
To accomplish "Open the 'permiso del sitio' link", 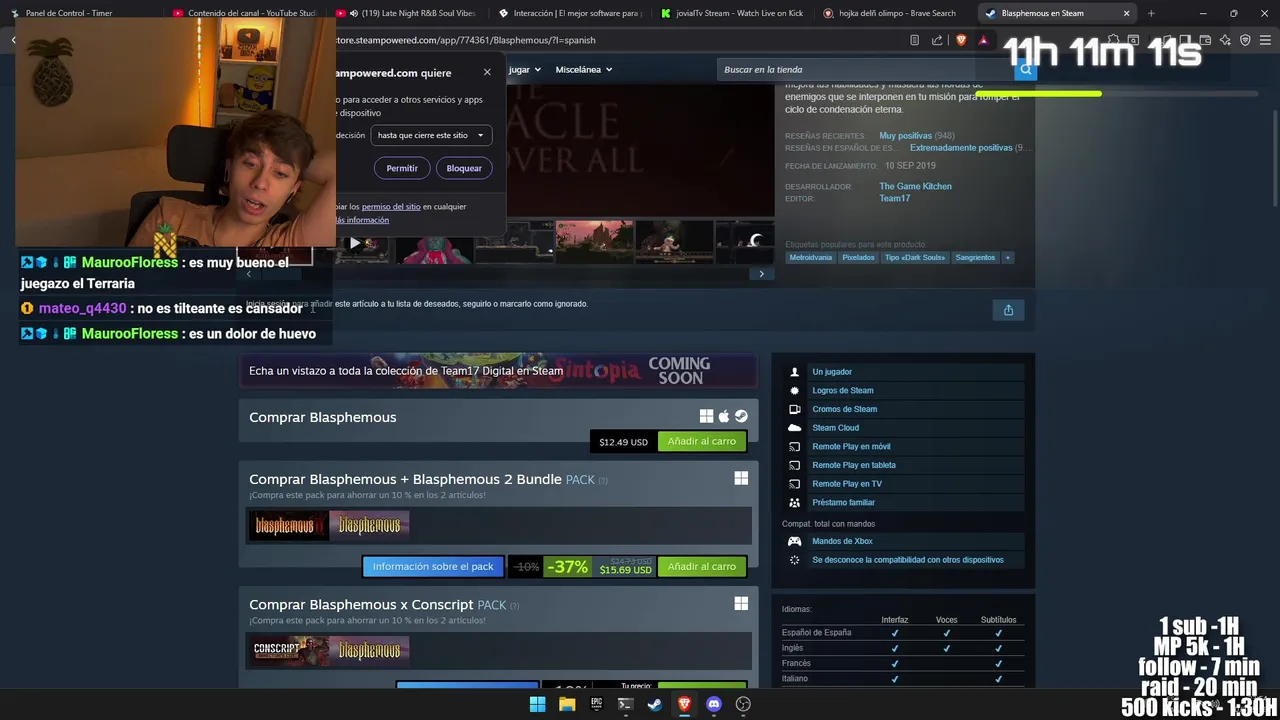I will (391, 207).
